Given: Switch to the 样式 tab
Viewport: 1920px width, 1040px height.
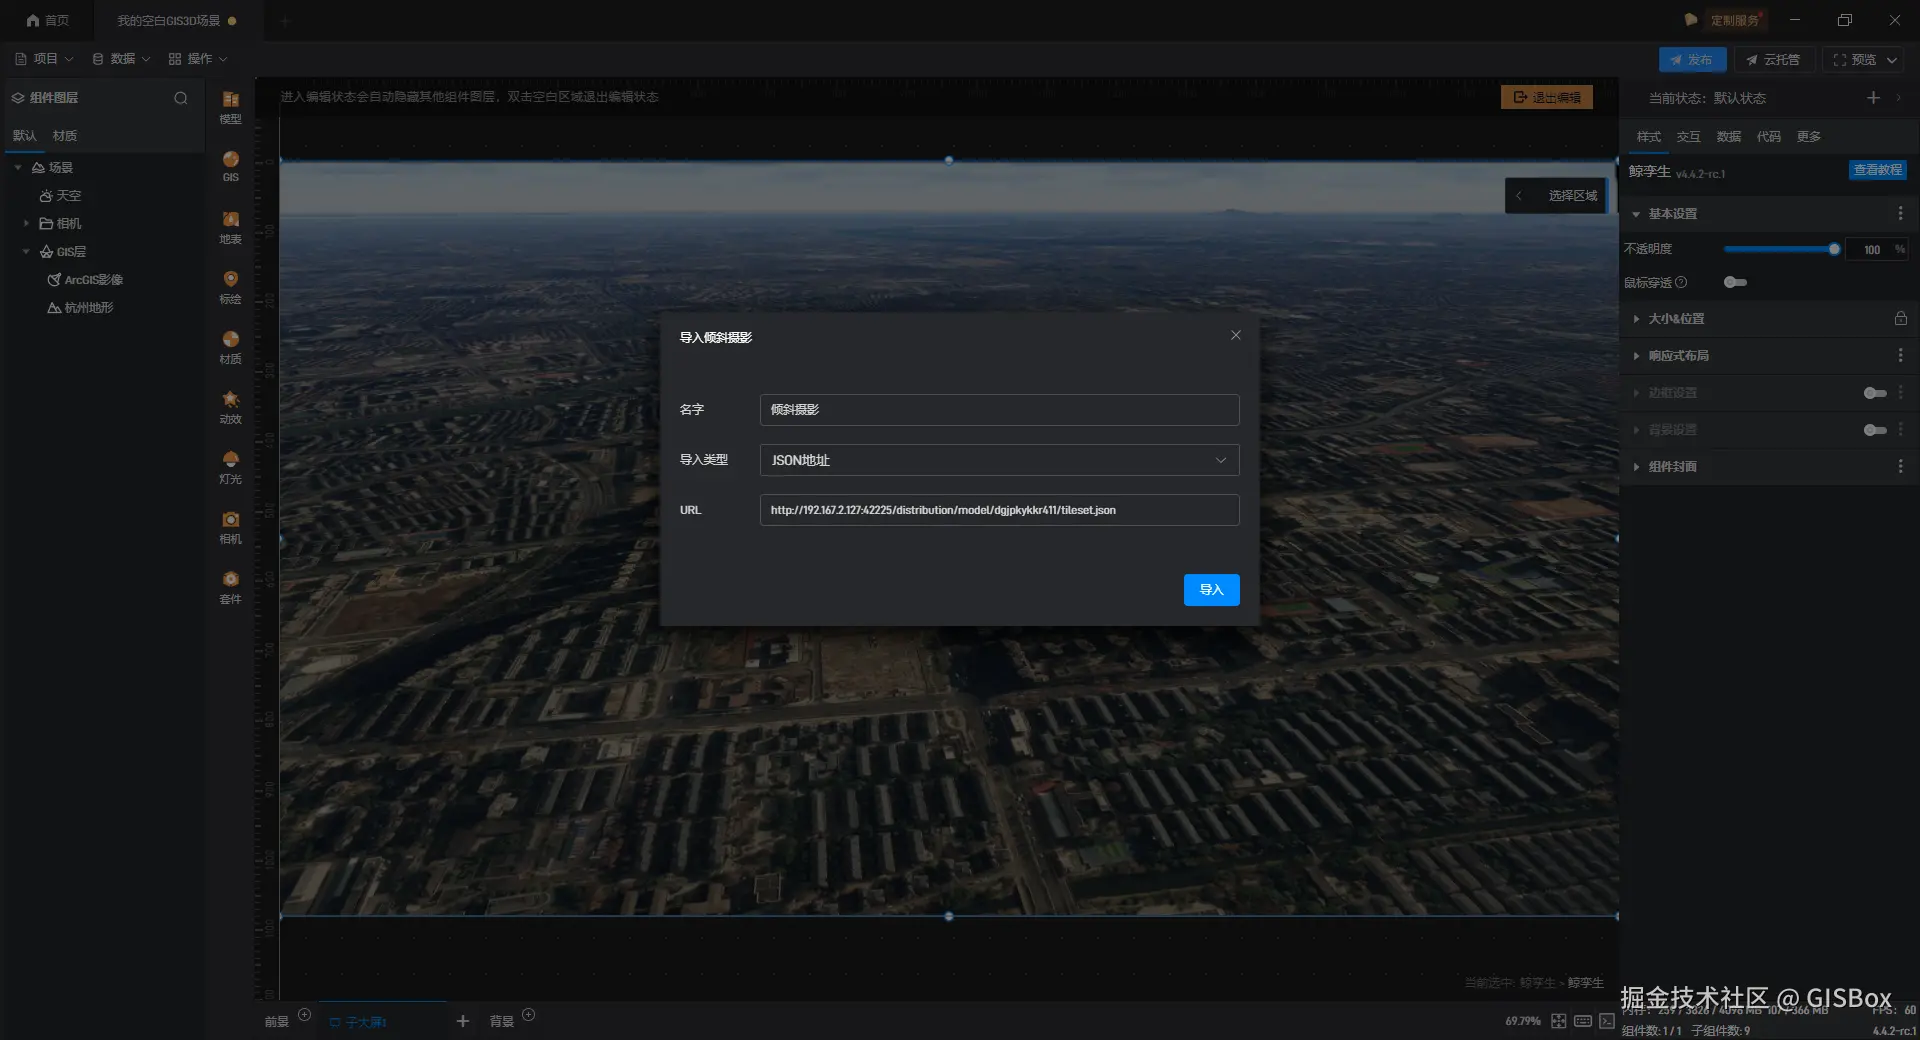Looking at the screenshot, I should click(1648, 137).
